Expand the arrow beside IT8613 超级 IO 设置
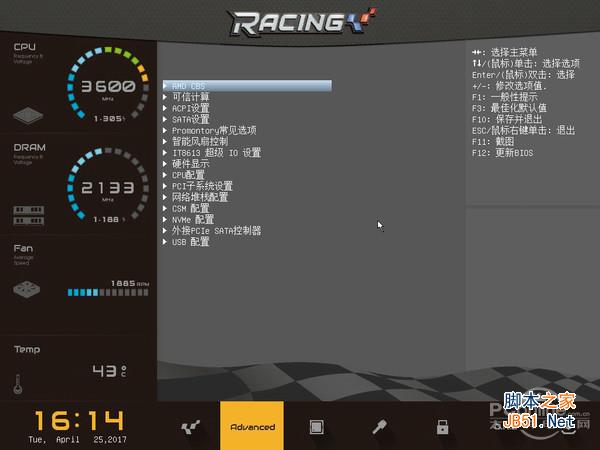Screen dimensions: 600x450 click(x=165, y=152)
